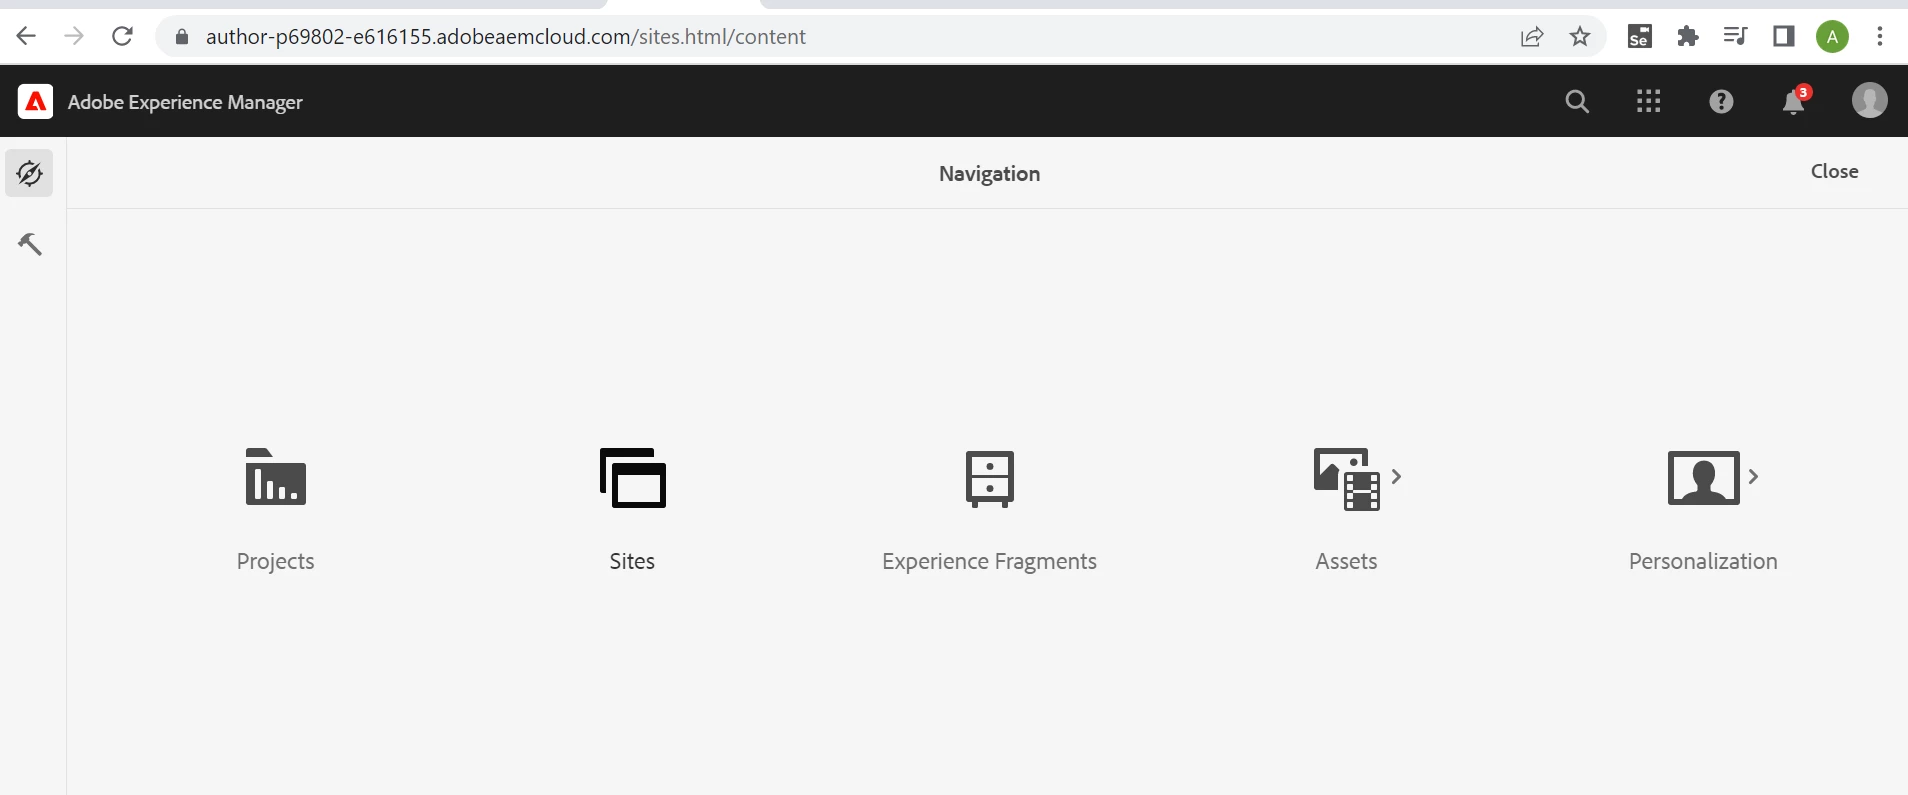Image resolution: width=1908 pixels, height=795 pixels.
Task: Expand the Personalization submenu chevron
Action: coord(1753,476)
